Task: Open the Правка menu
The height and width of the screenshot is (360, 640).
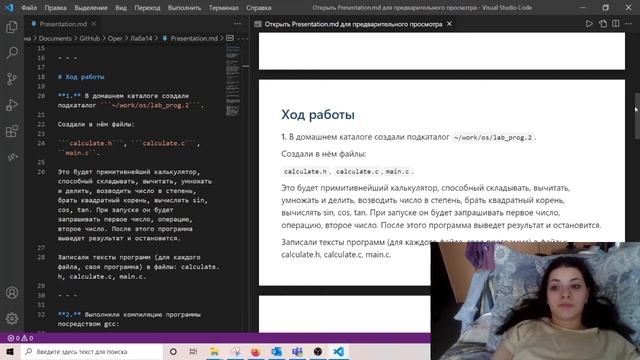Action: 56,8
